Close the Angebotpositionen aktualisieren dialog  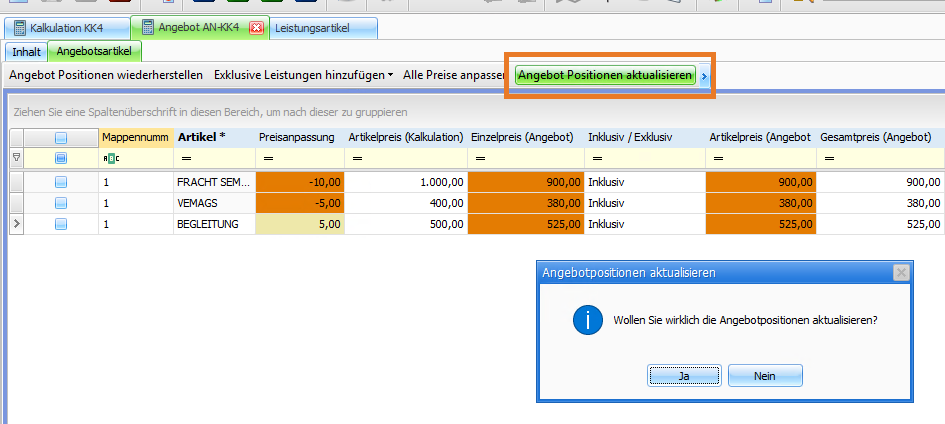(x=900, y=272)
